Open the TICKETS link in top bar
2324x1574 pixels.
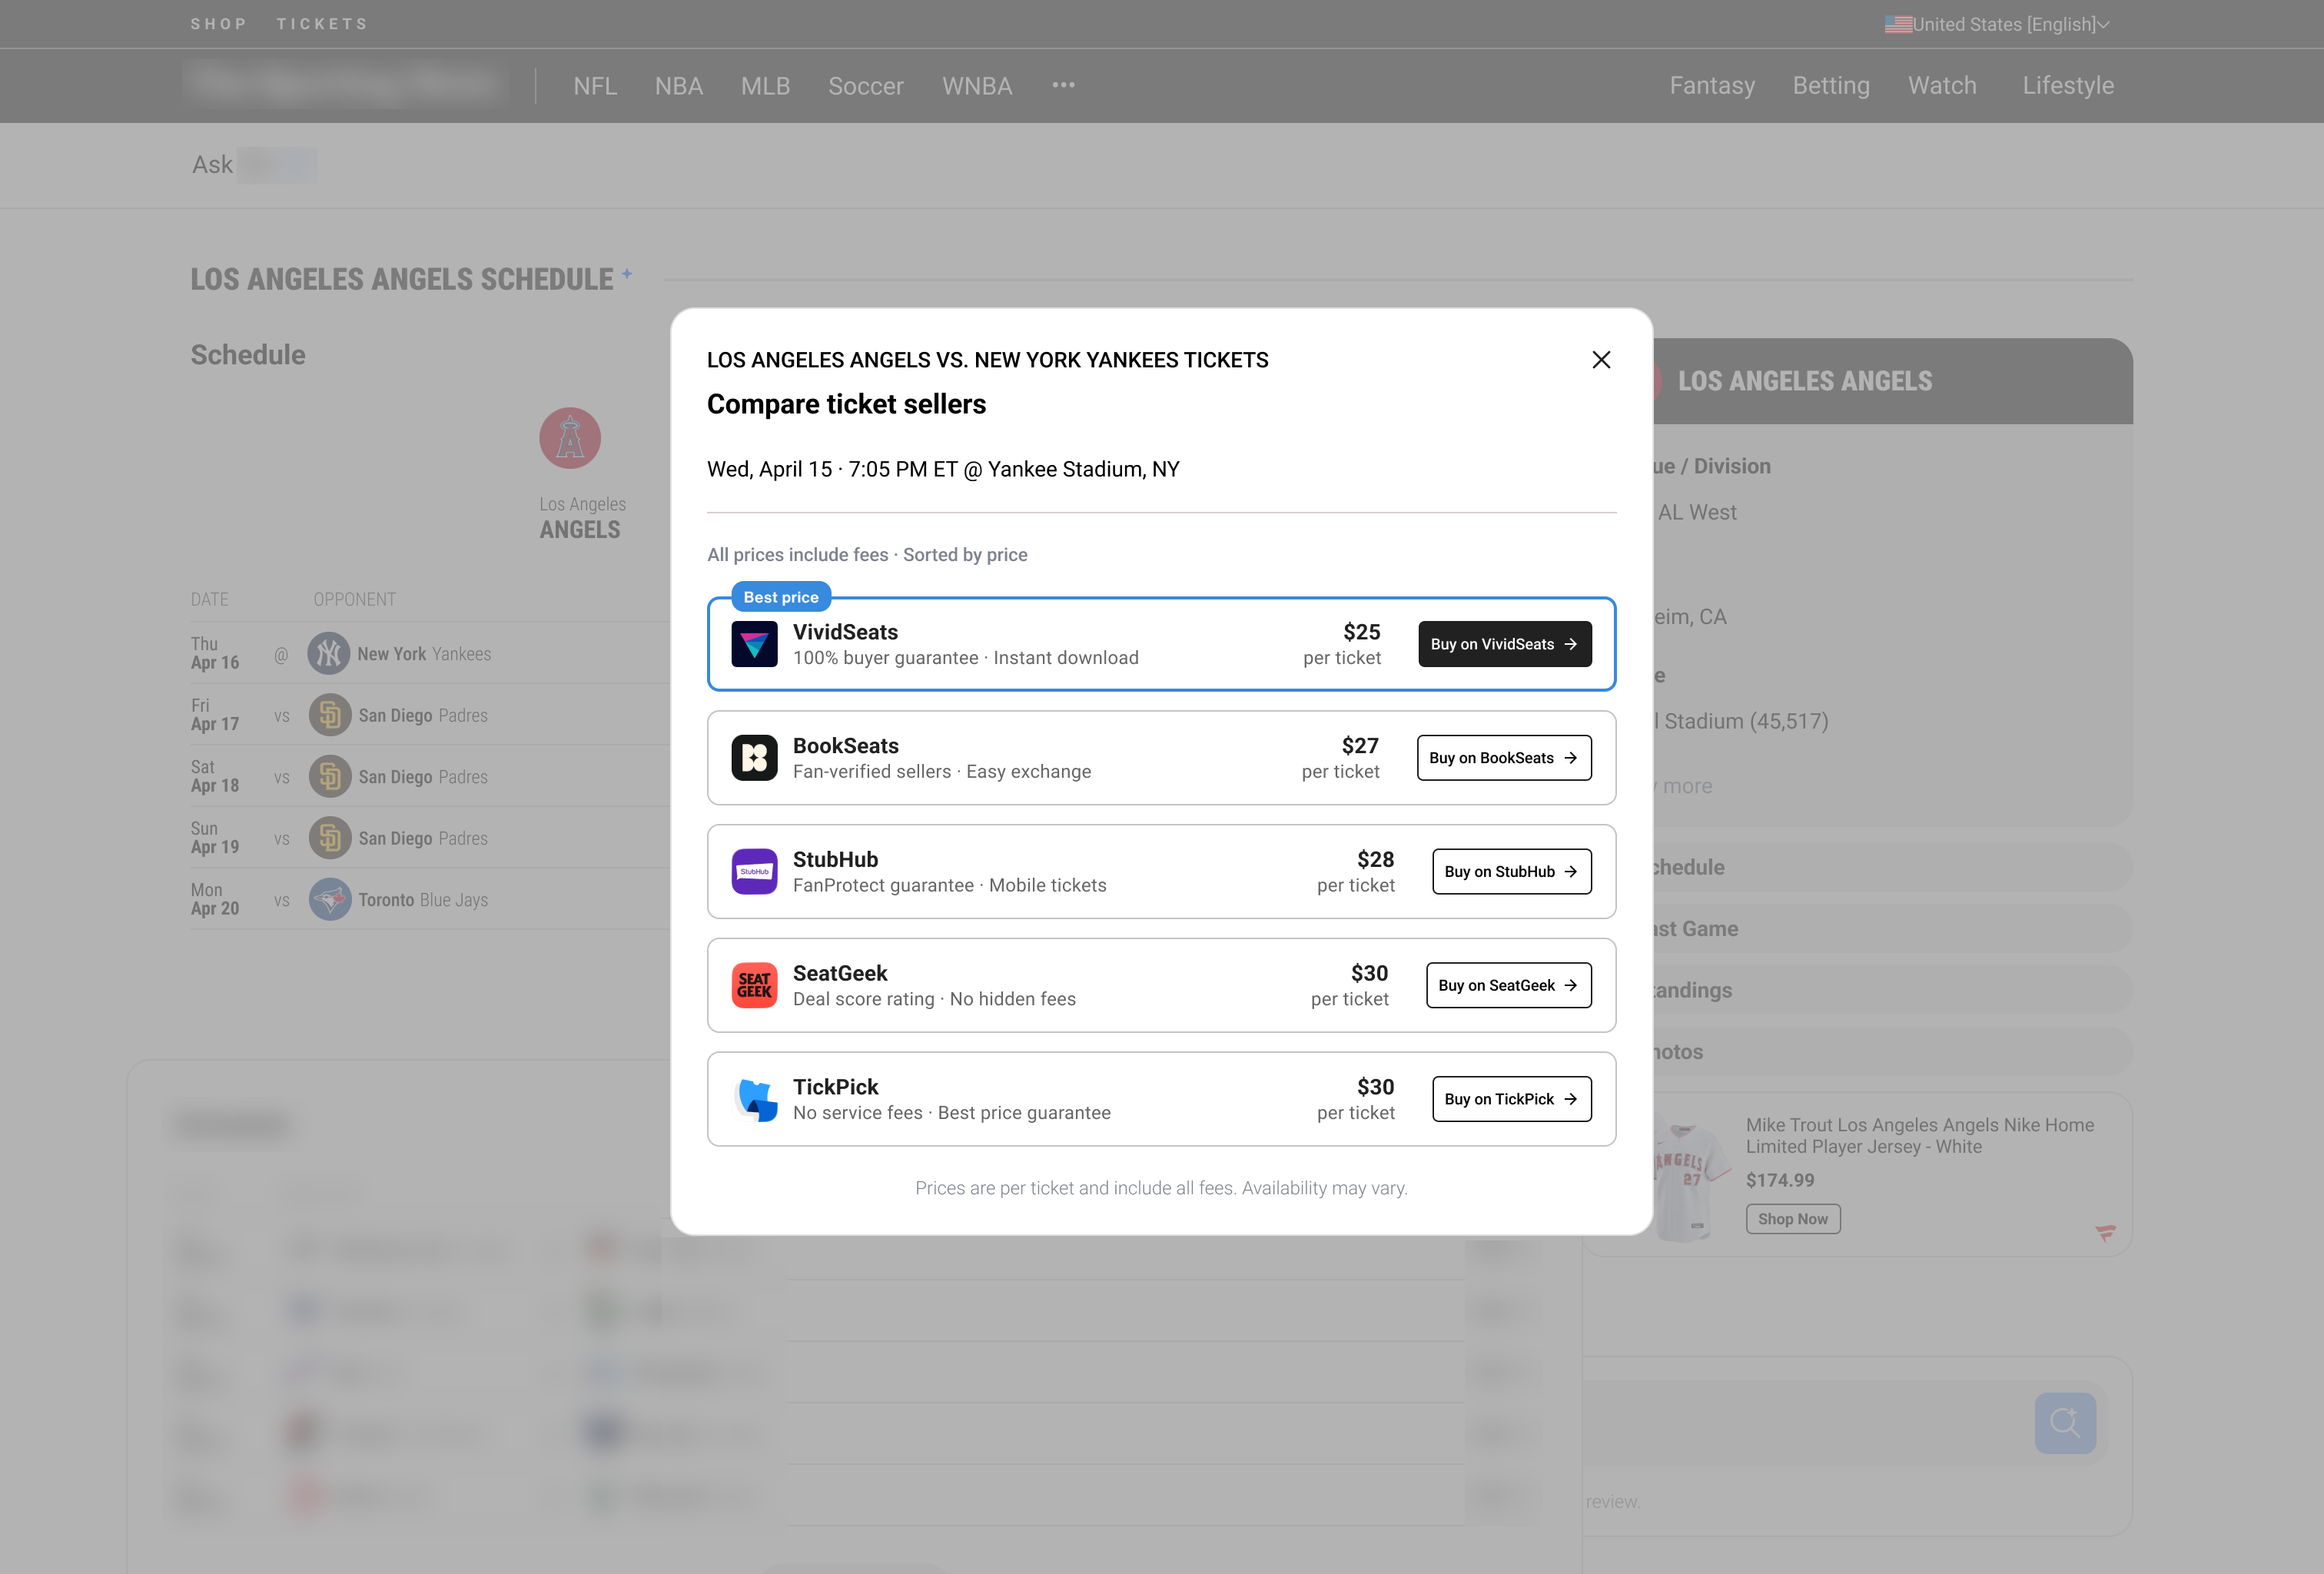pyautogui.click(x=322, y=24)
